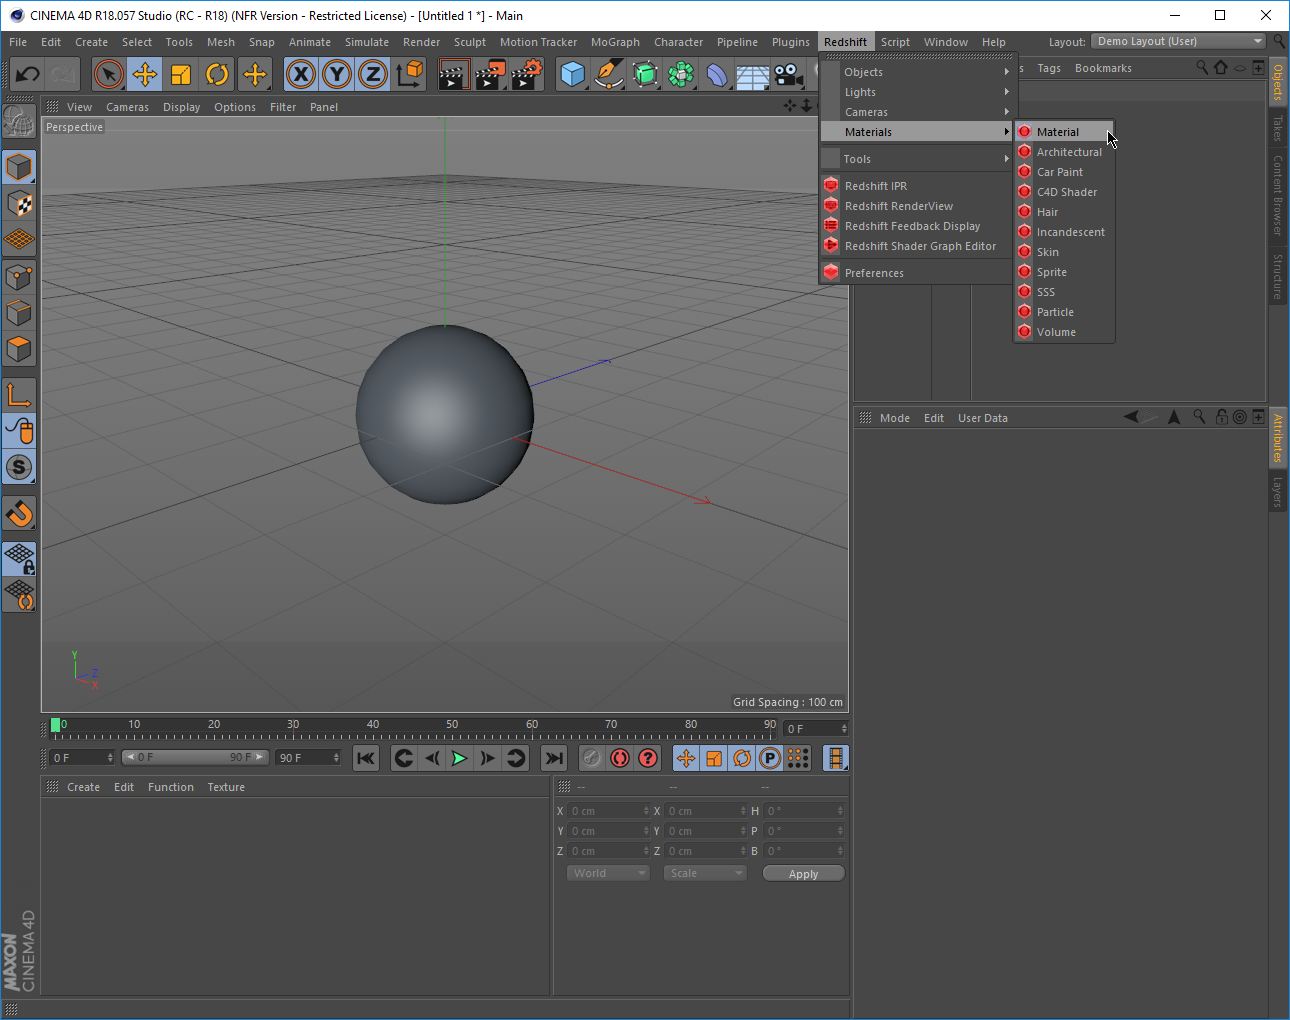Play the animation forwards
Viewport: 1290px width, 1020px height.
pos(459,758)
